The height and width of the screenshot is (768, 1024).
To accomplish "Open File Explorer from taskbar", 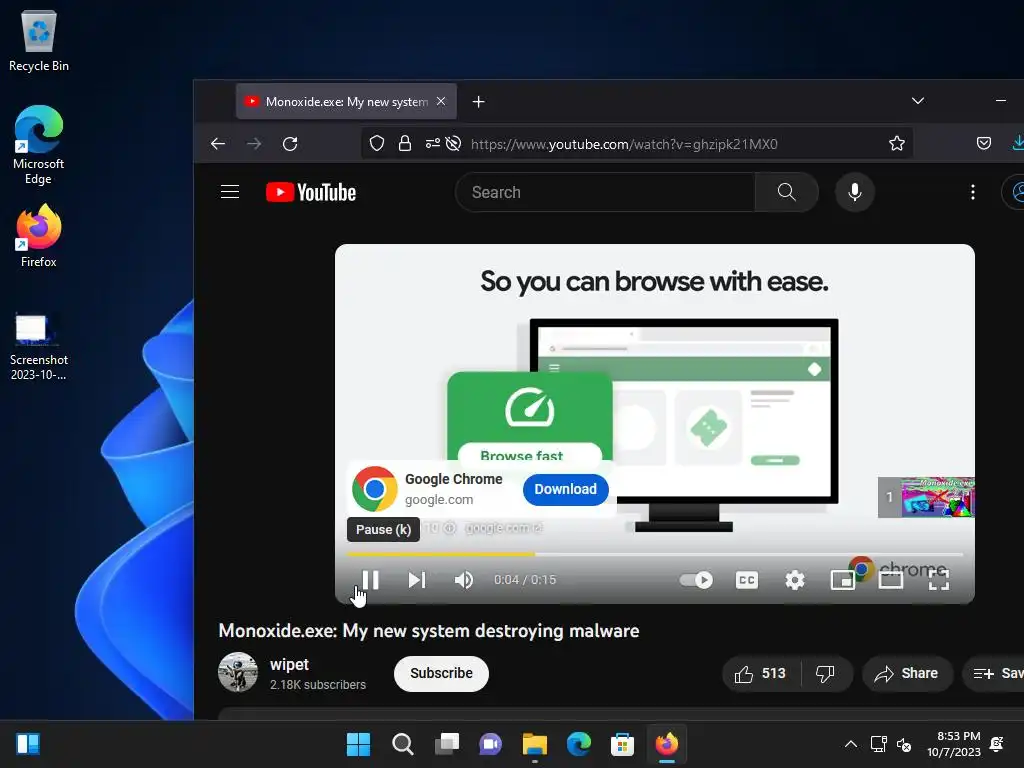I will tap(535, 744).
